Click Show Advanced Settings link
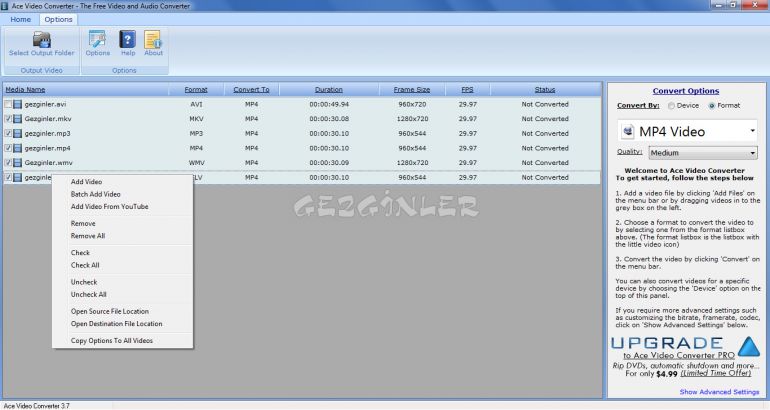The width and height of the screenshot is (770, 410). [x=719, y=392]
